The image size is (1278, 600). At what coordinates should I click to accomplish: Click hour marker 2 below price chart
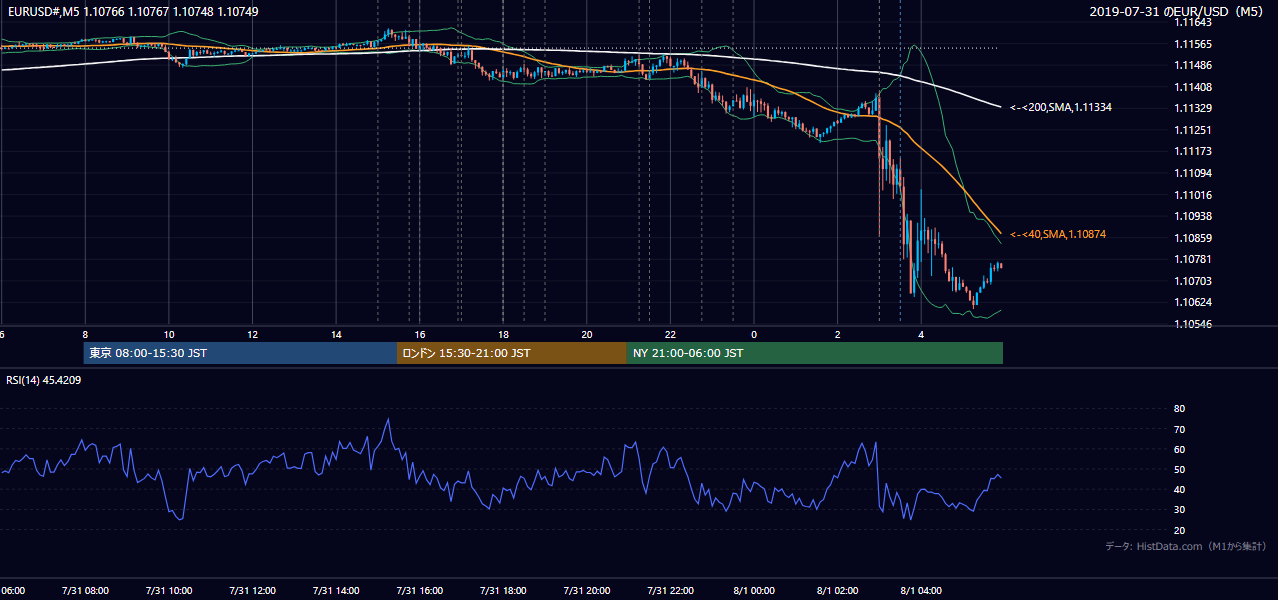[838, 334]
